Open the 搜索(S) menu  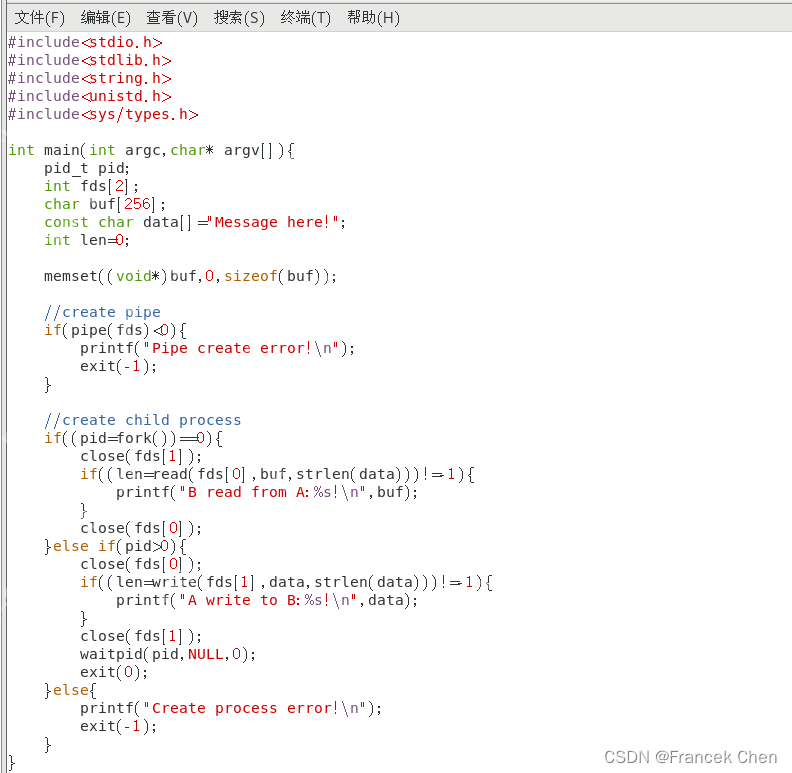point(239,18)
